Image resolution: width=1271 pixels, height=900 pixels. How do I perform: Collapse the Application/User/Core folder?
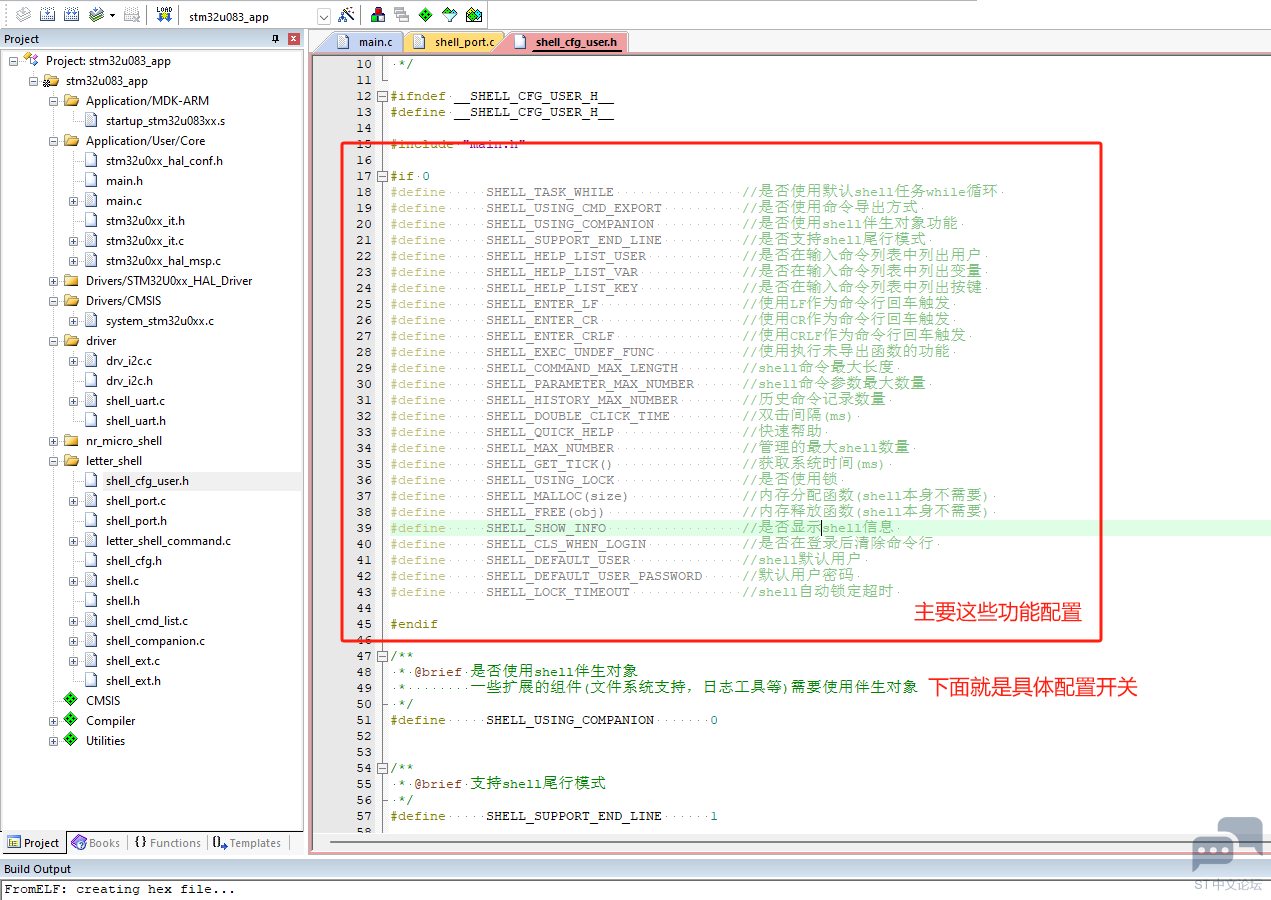pos(53,141)
